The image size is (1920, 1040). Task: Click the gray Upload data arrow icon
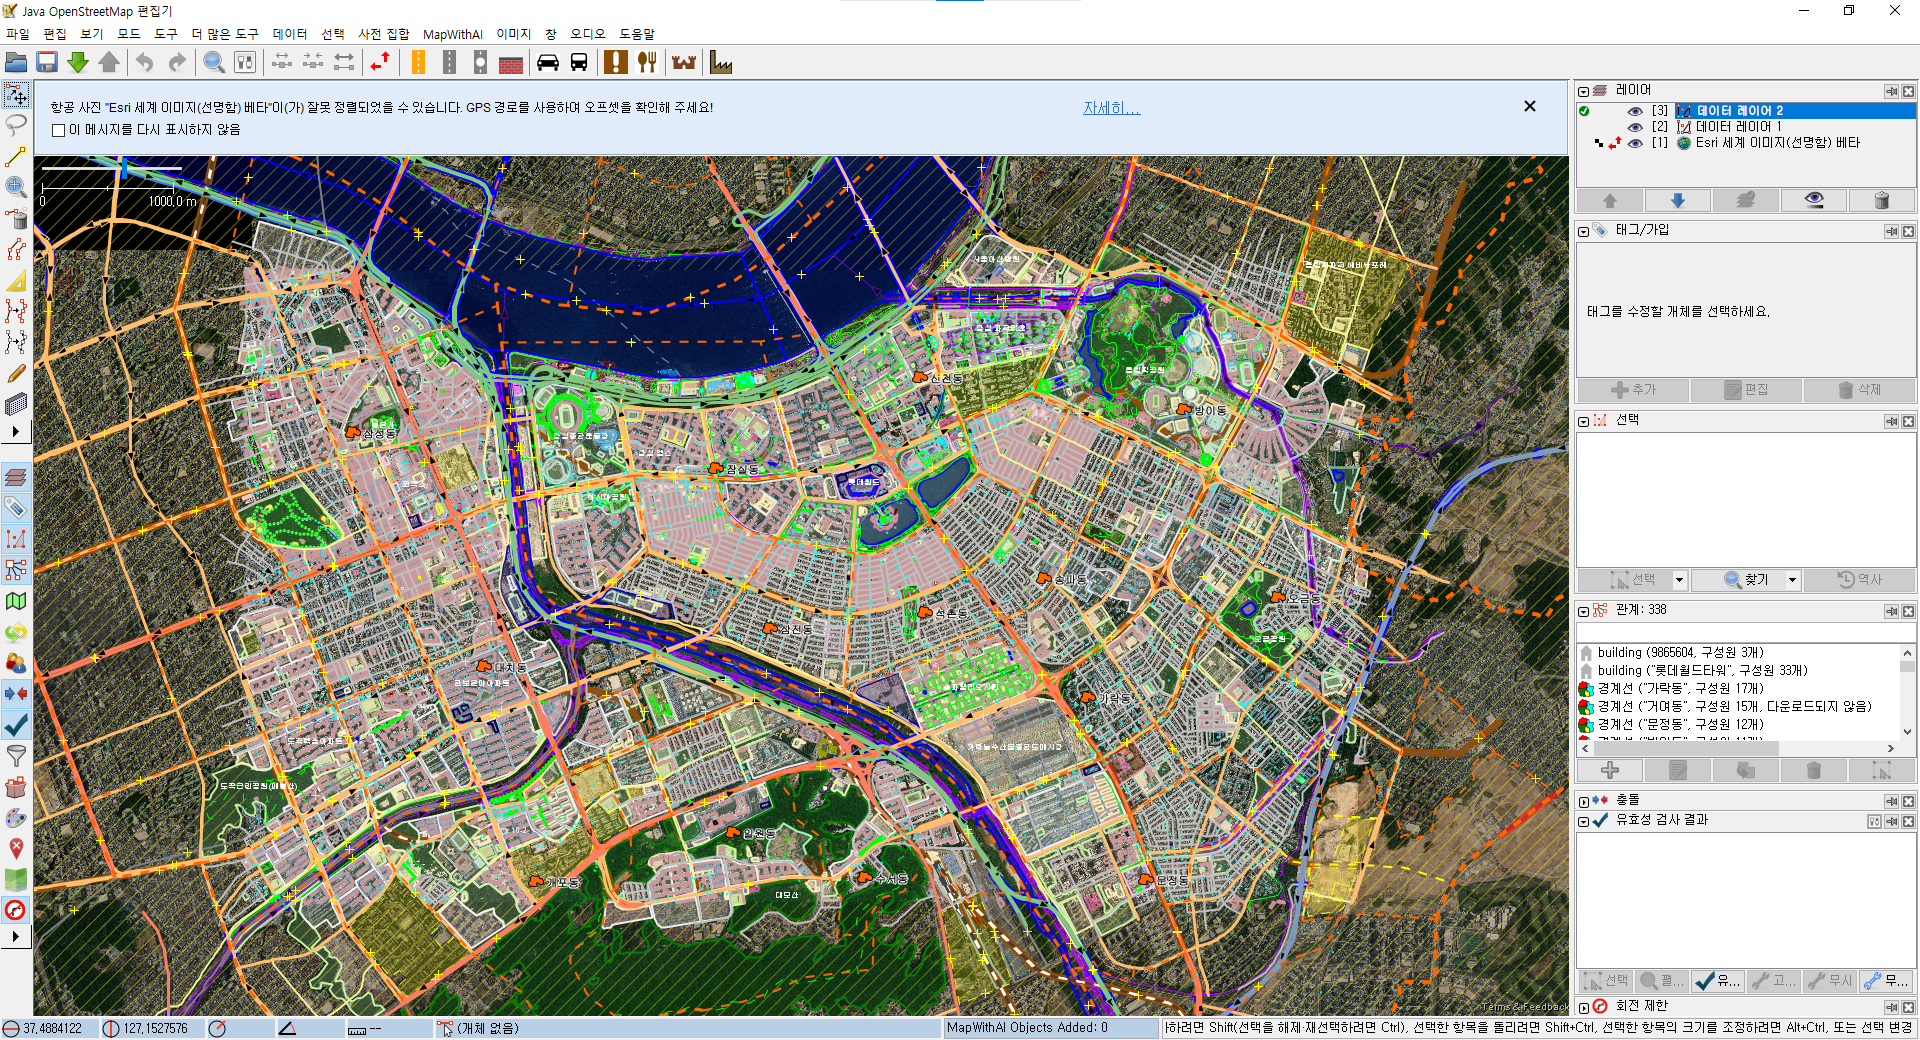109,63
